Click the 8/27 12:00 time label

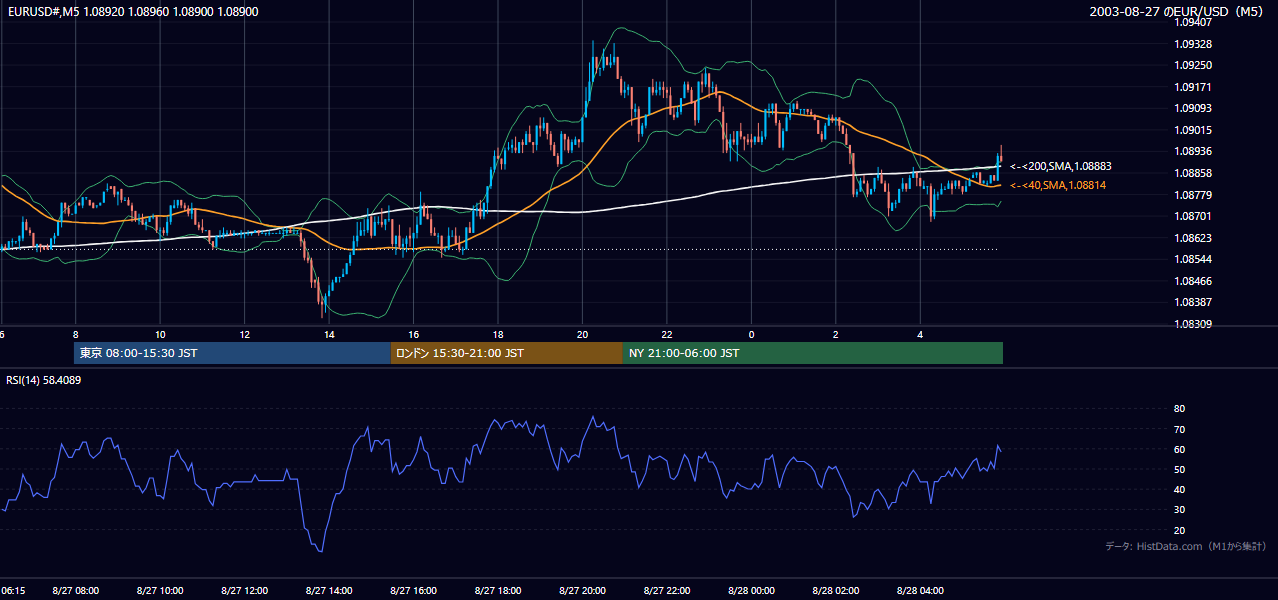coord(244,591)
